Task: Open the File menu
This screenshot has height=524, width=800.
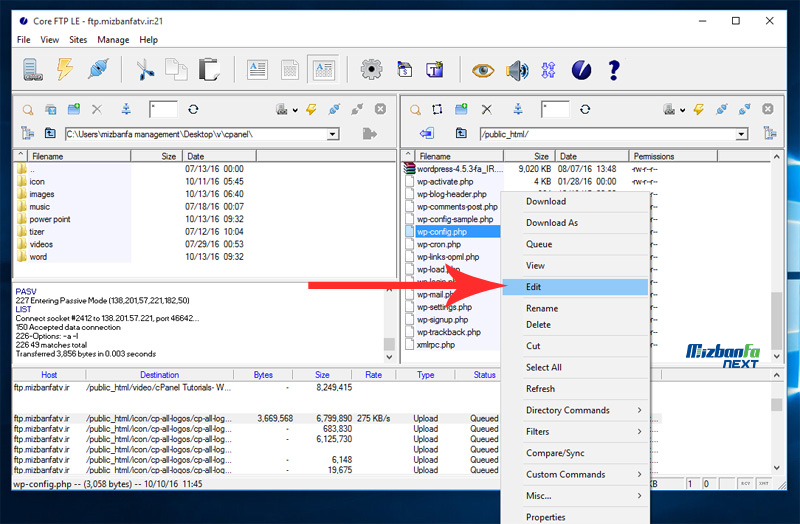Action: coord(23,40)
